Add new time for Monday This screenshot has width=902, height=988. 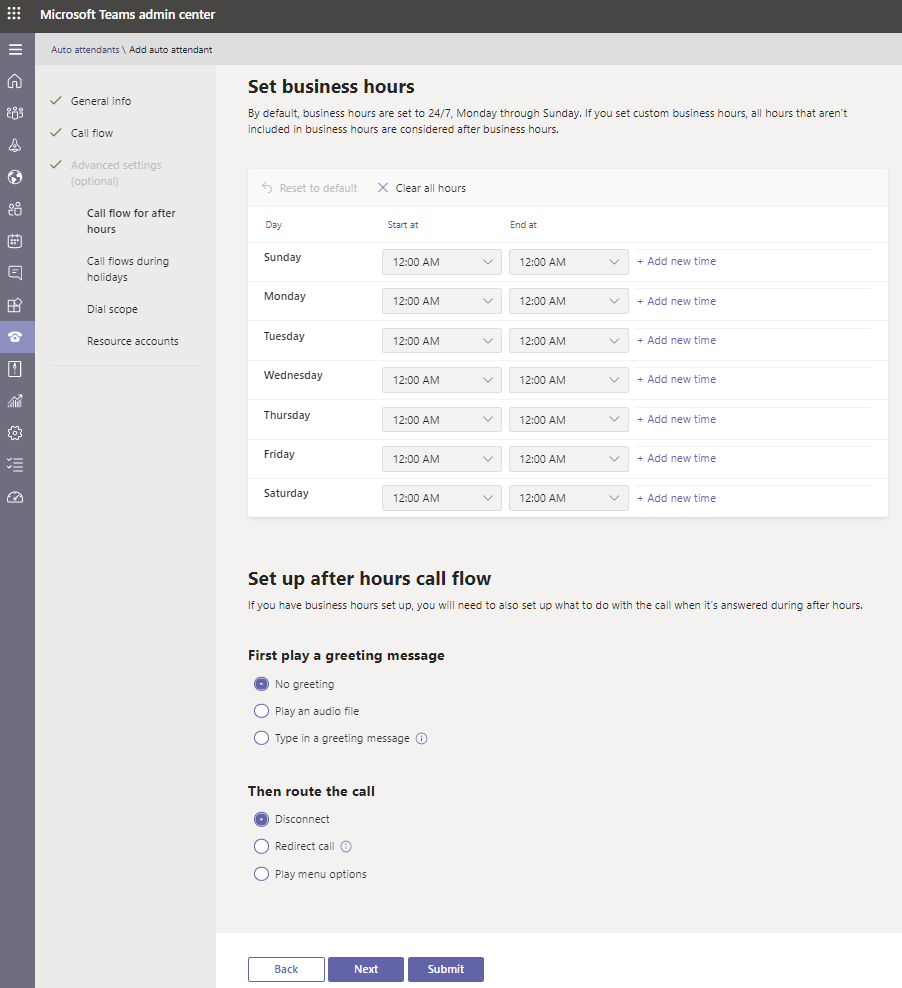[x=677, y=301]
